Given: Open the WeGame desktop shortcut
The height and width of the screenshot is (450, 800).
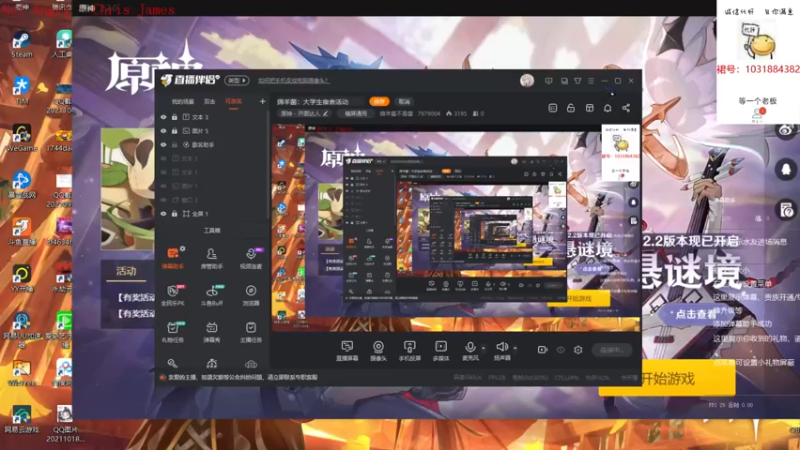Looking at the screenshot, I should point(21,138).
